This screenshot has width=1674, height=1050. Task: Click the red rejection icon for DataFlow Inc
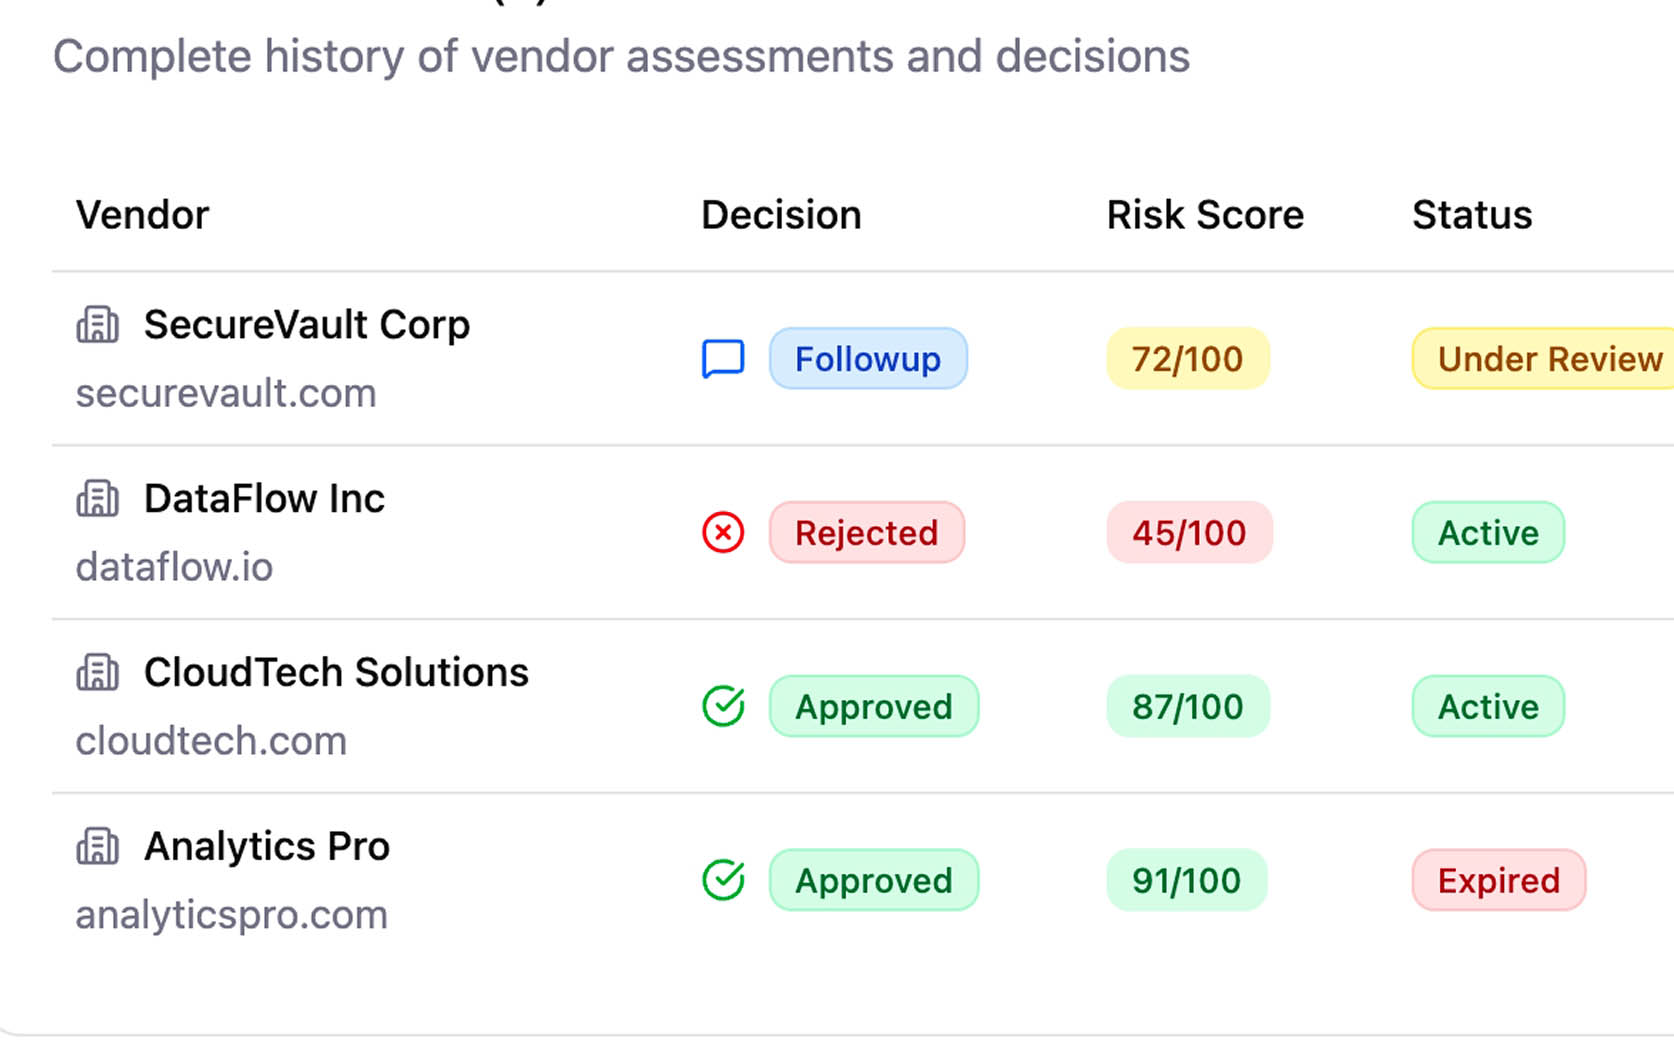click(722, 533)
